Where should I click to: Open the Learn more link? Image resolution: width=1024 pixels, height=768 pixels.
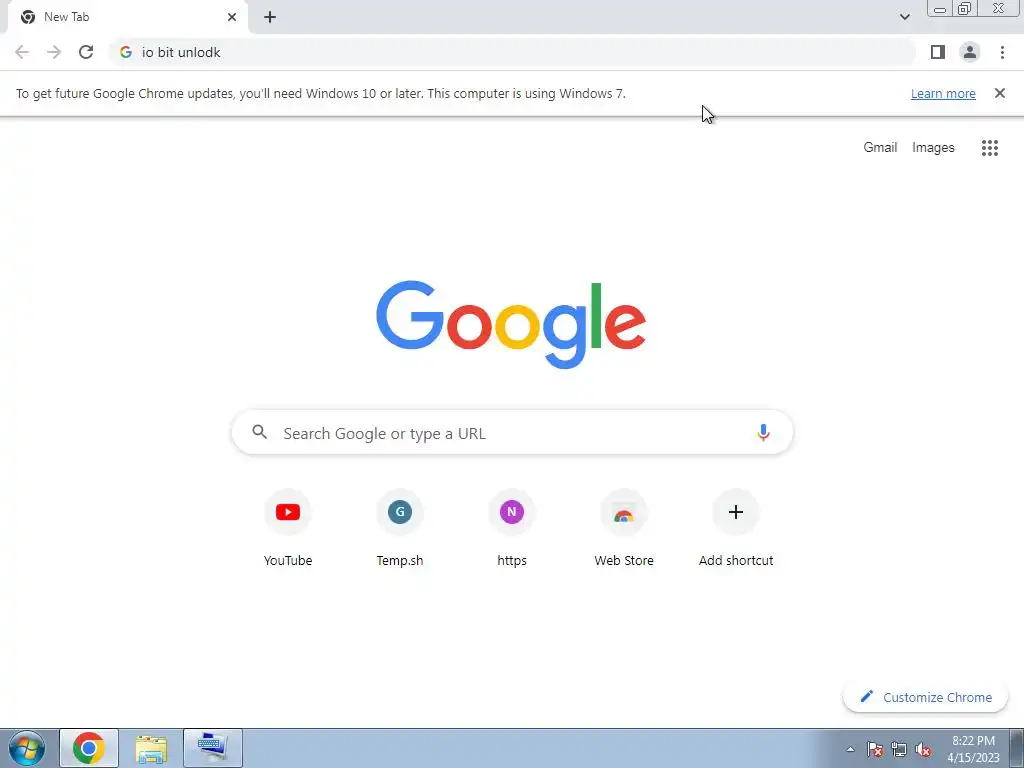pos(943,93)
